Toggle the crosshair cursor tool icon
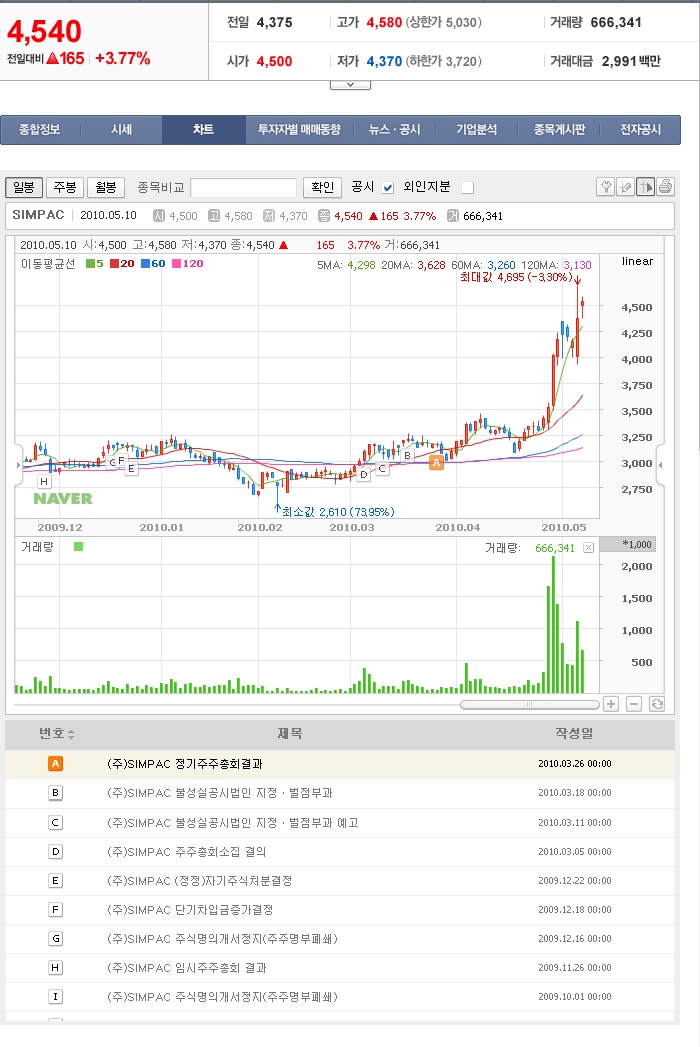Viewport: 700px width, 1047px height. (x=645, y=187)
